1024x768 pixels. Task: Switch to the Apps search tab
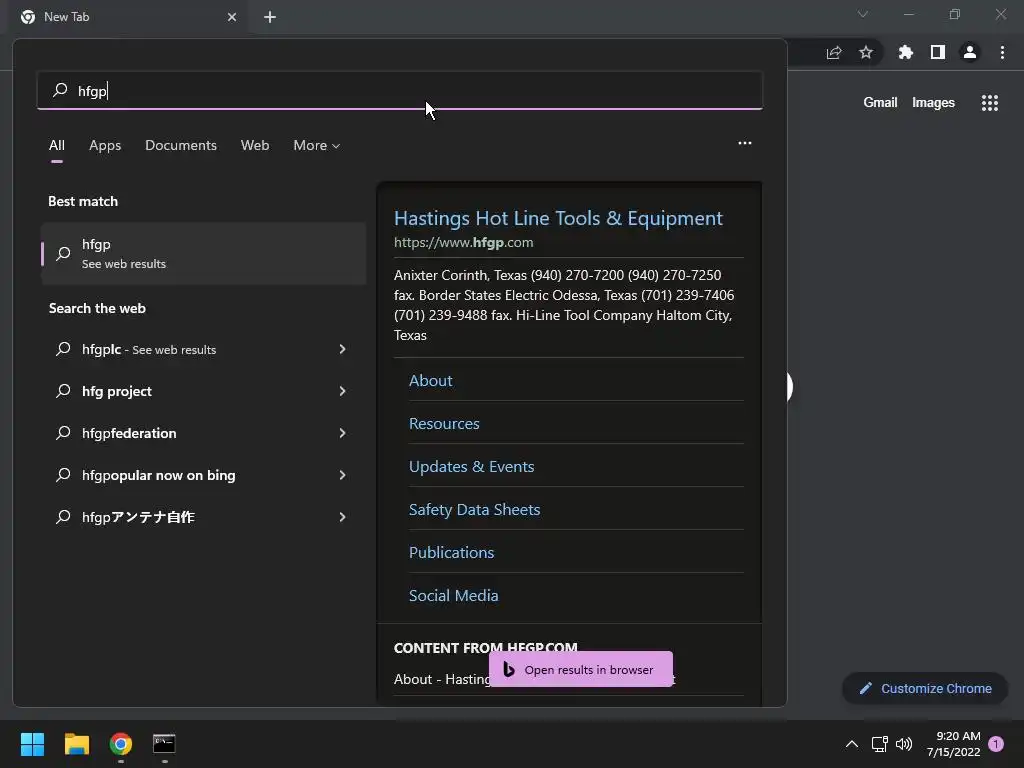(x=105, y=146)
